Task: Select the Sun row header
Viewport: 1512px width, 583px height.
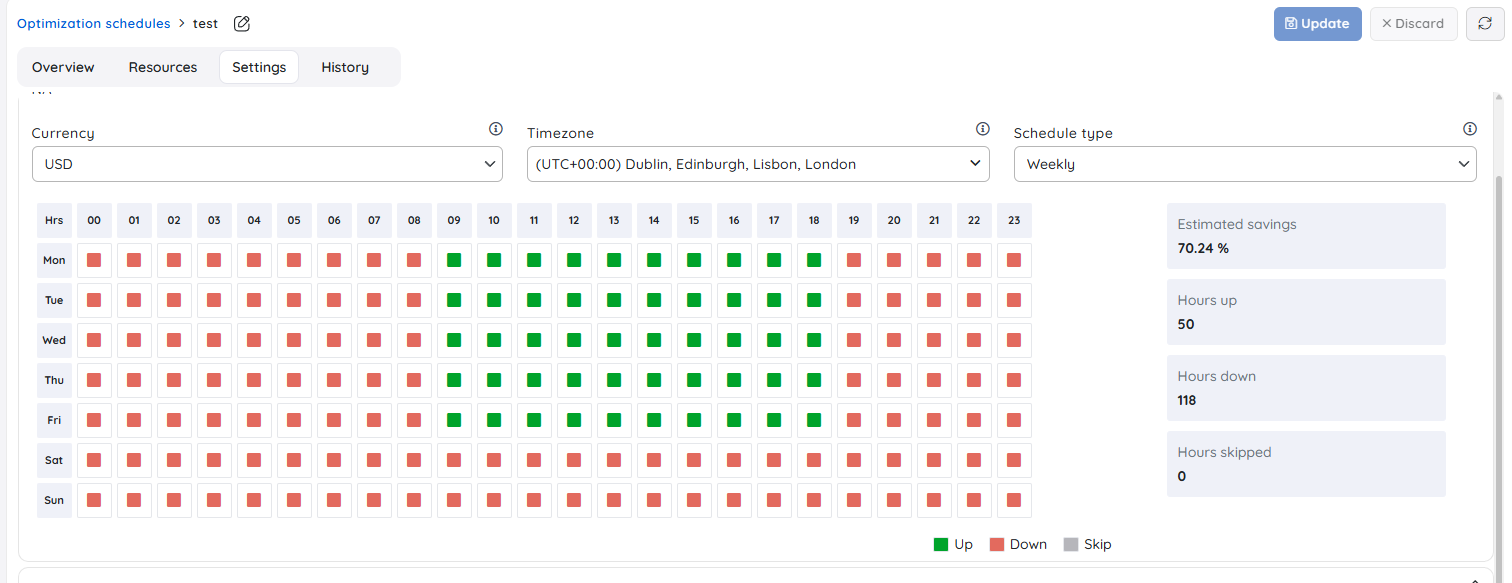Action: click(54, 500)
